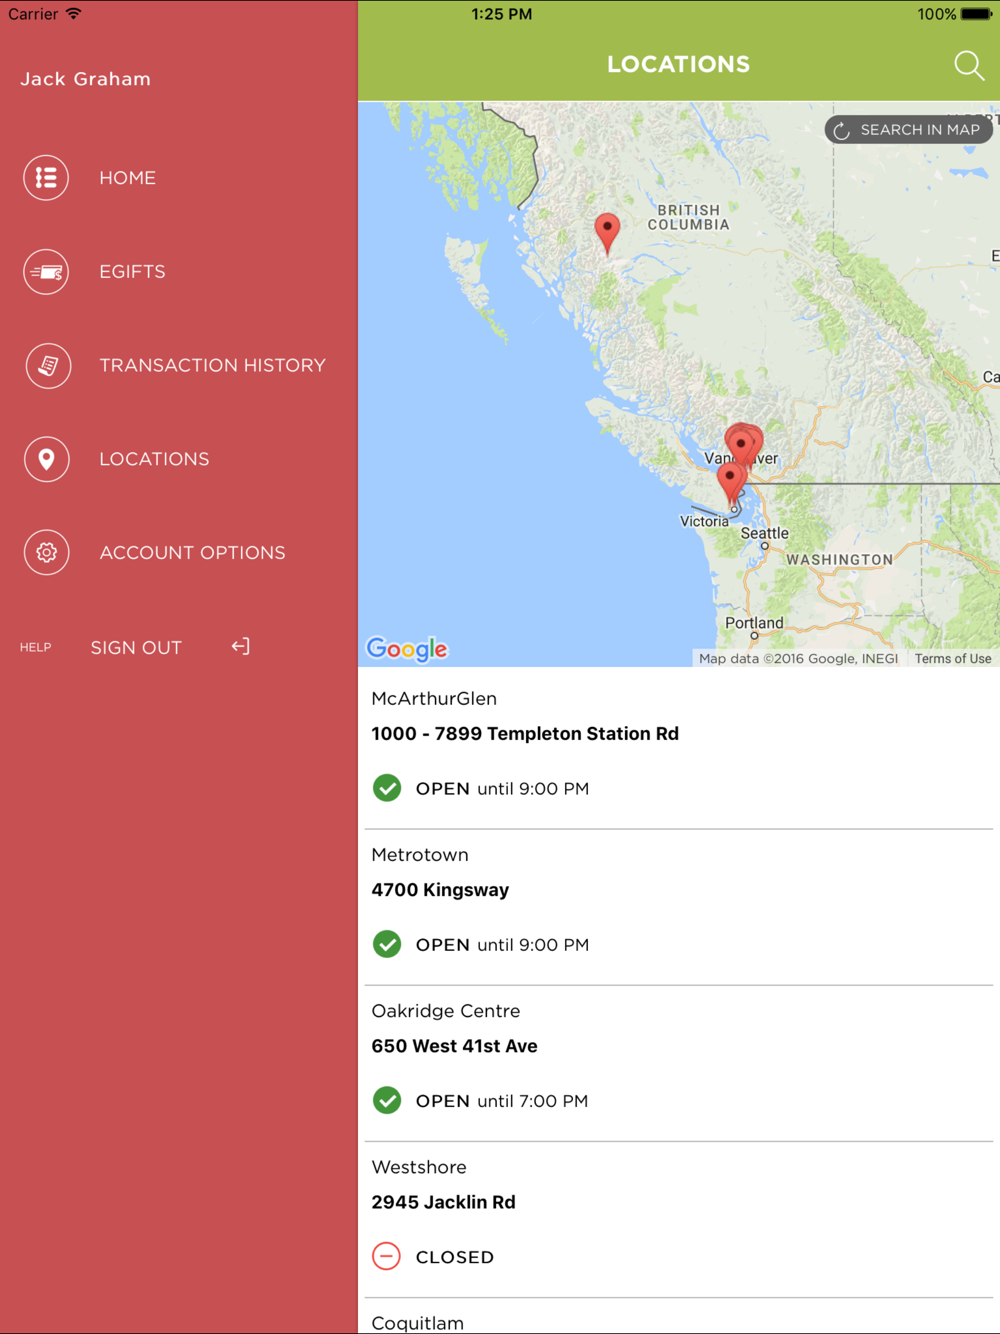Tap the Wi-Fi icon in status bar
The image size is (1000, 1334).
[x=73, y=14]
